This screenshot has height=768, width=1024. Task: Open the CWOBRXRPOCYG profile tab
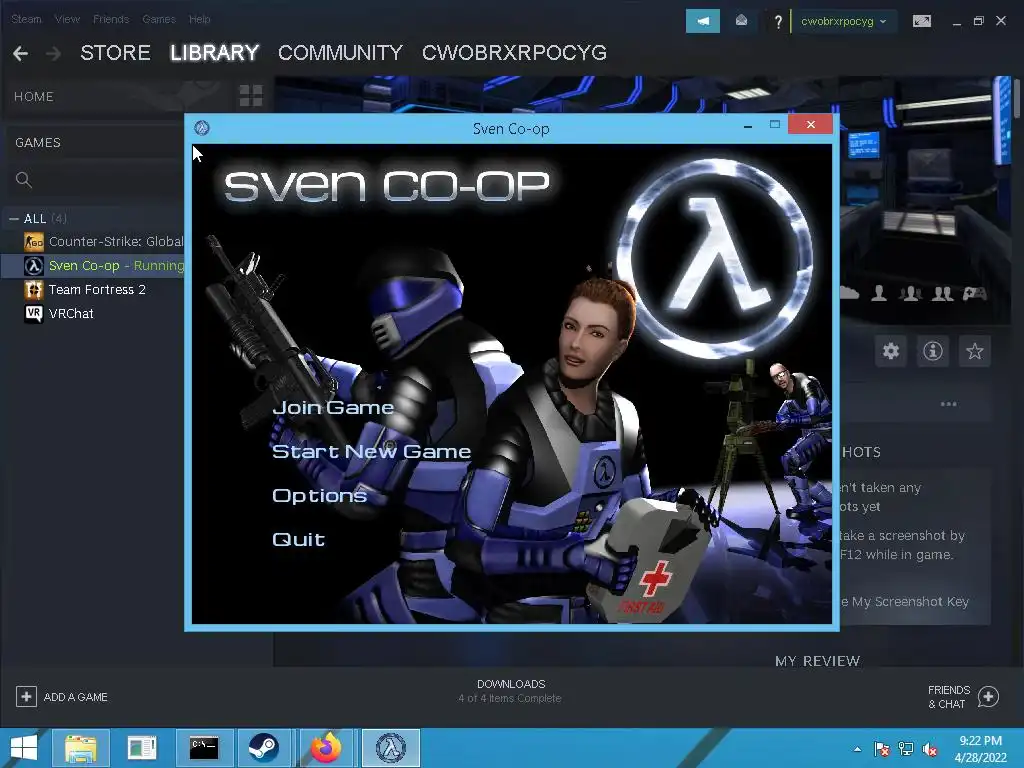tap(515, 53)
